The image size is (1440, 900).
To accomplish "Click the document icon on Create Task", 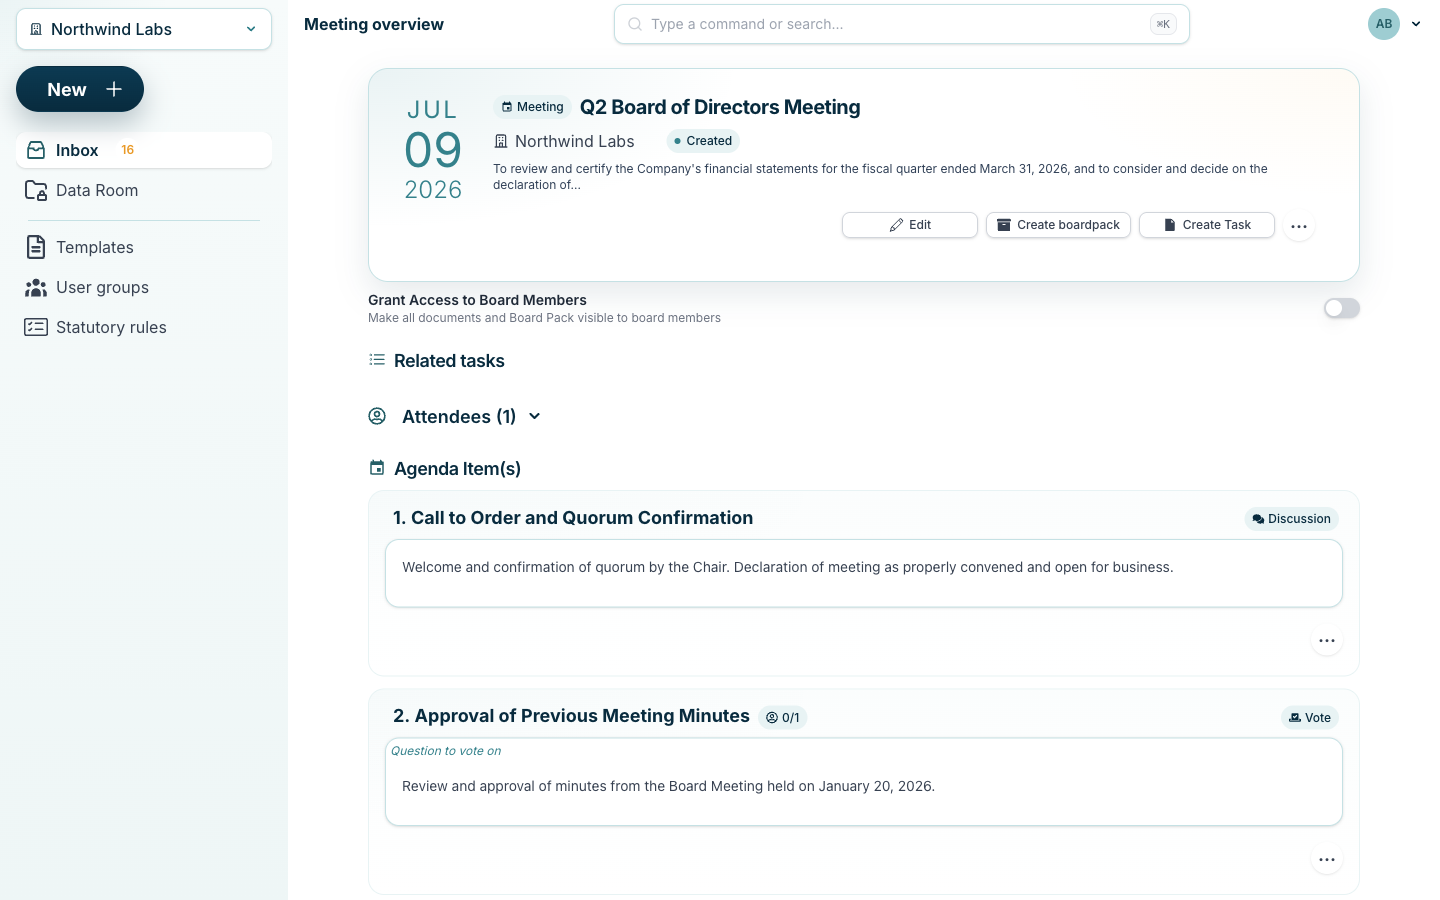I will click(x=1170, y=225).
